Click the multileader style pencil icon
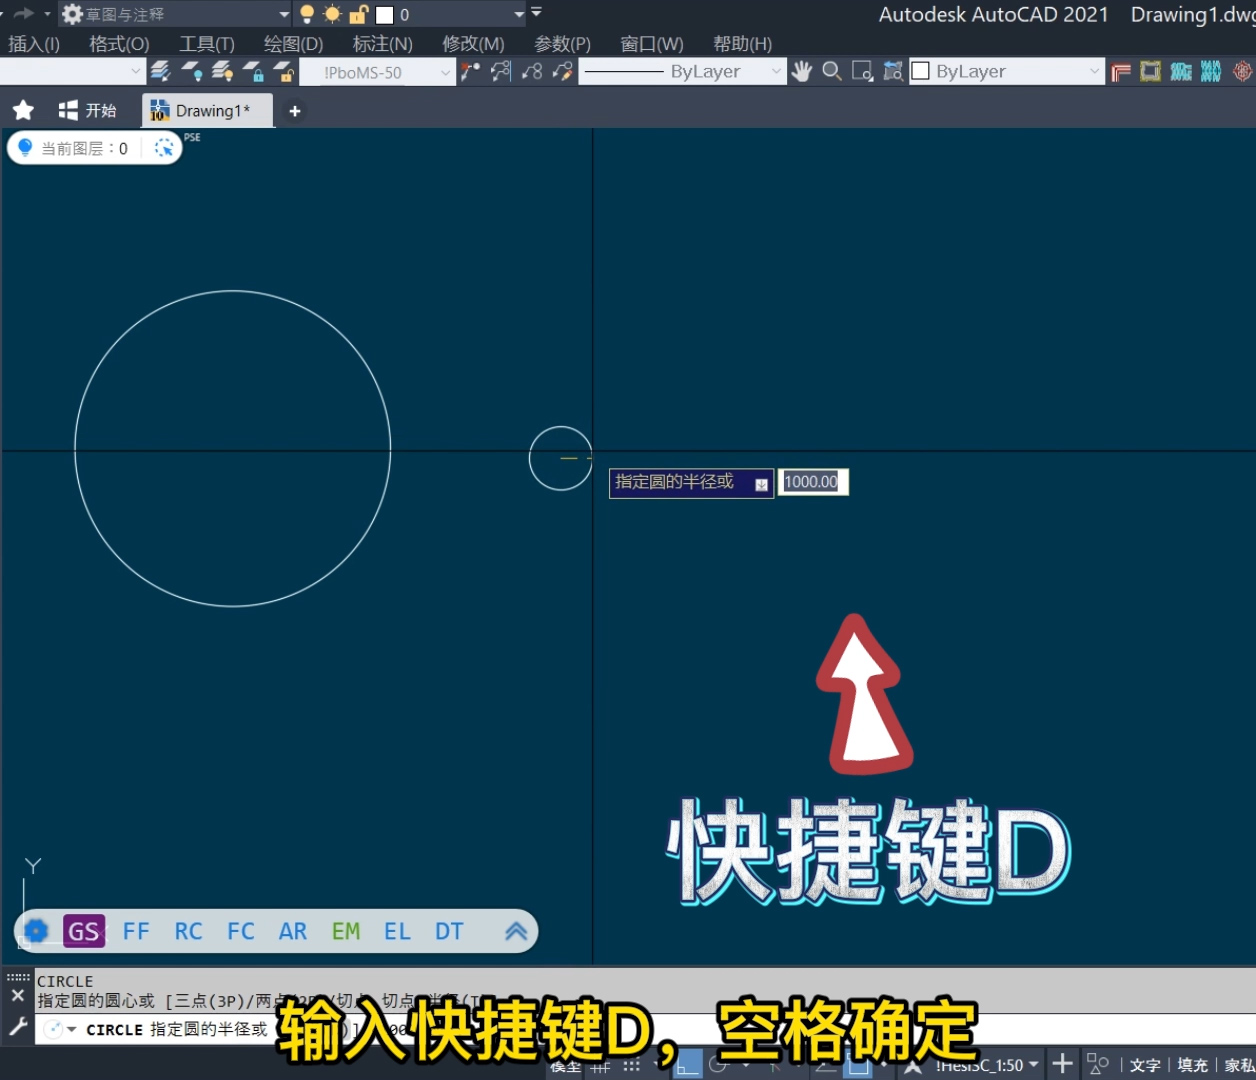This screenshot has width=1256, height=1080. (x=563, y=71)
